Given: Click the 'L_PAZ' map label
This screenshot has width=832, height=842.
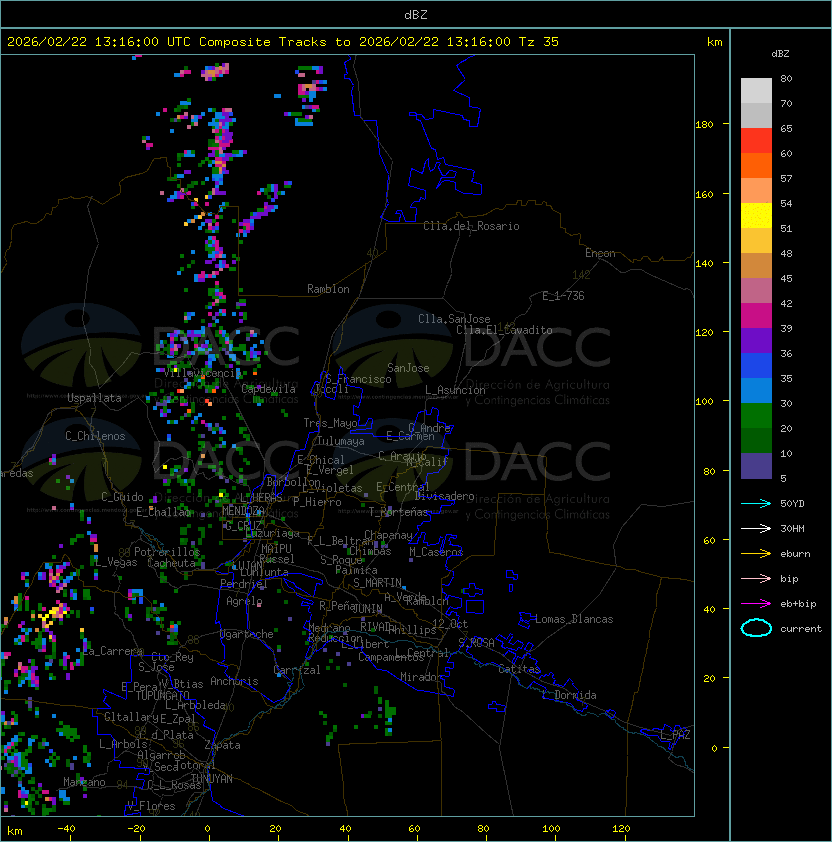Looking at the screenshot, I should (x=675, y=735).
